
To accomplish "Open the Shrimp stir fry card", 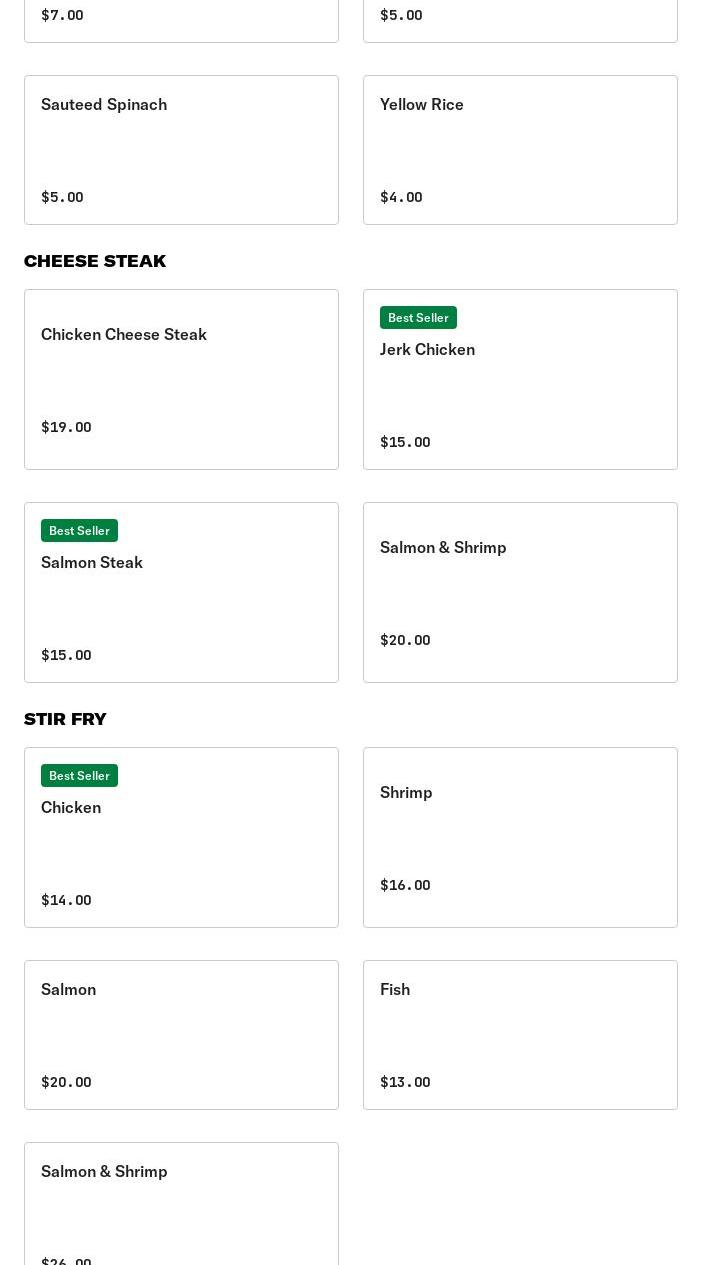I will pos(520,837).
